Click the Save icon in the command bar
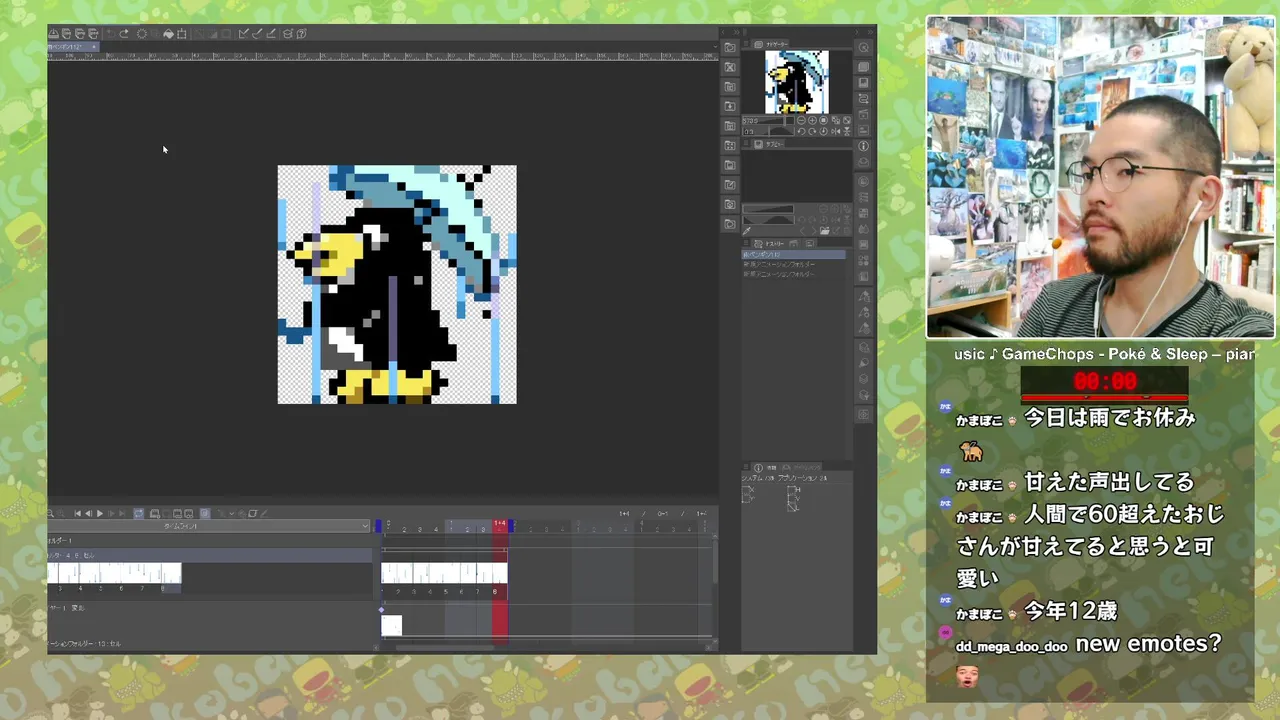The image size is (1280, 720). [93, 34]
